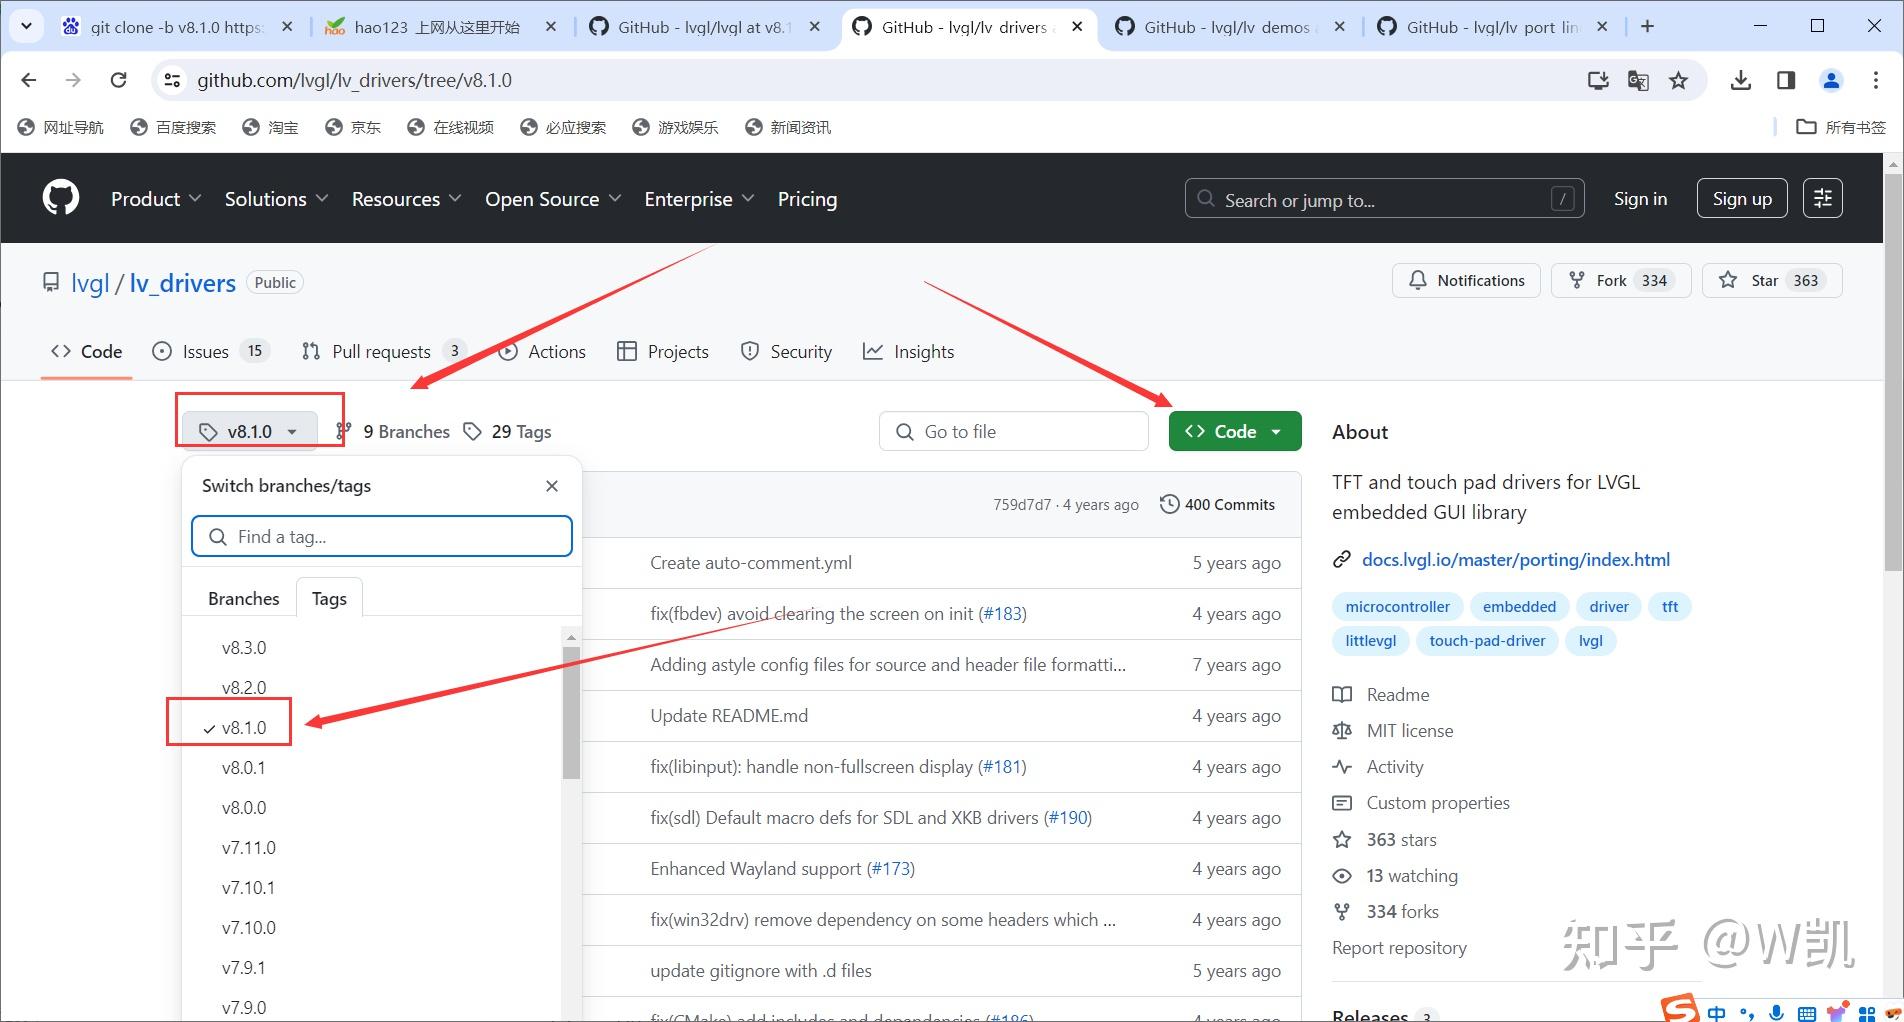Bookmark this page with the star icon
The height and width of the screenshot is (1022, 1904).
tap(1678, 80)
